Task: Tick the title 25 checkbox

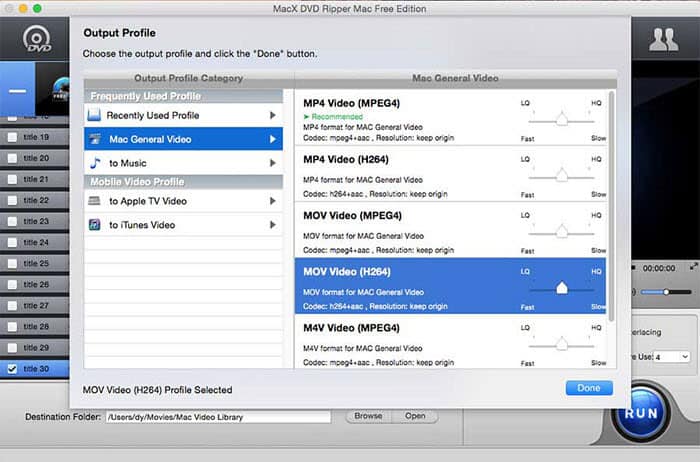Action: click(12, 263)
